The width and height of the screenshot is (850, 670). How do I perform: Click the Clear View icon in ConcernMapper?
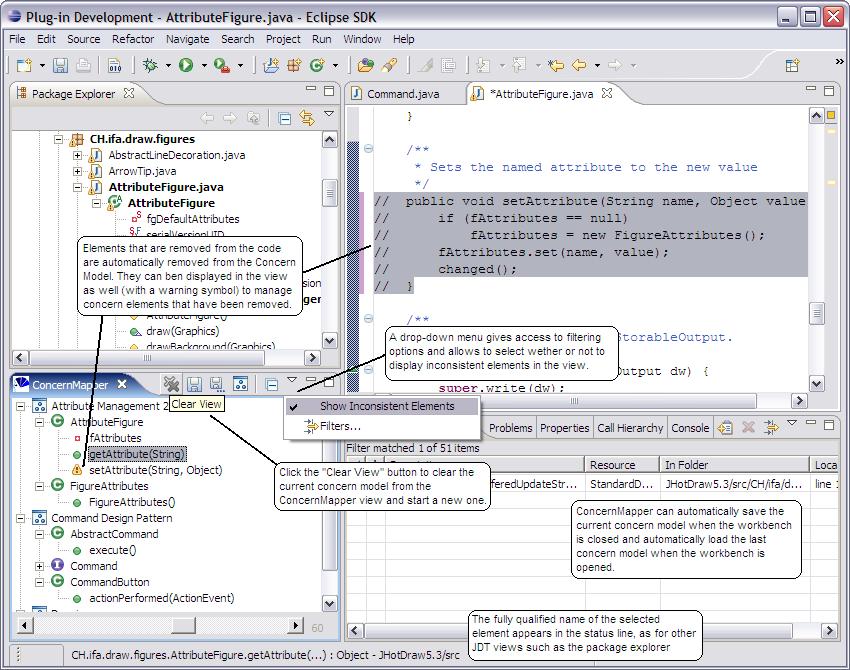[171, 384]
